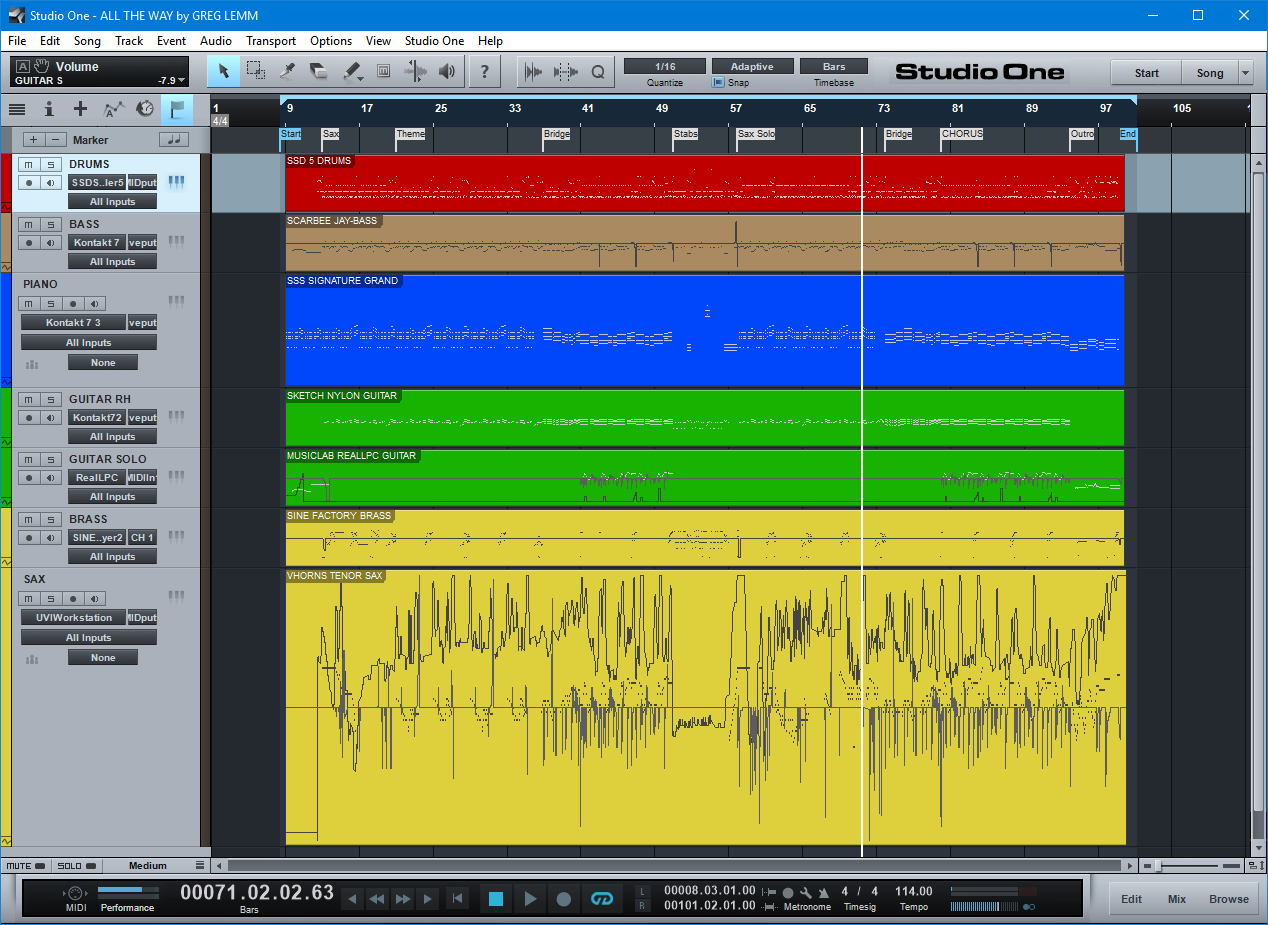Screen dimensions: 1268x925
Task: Click the fast forward transport icon
Action: (403, 899)
